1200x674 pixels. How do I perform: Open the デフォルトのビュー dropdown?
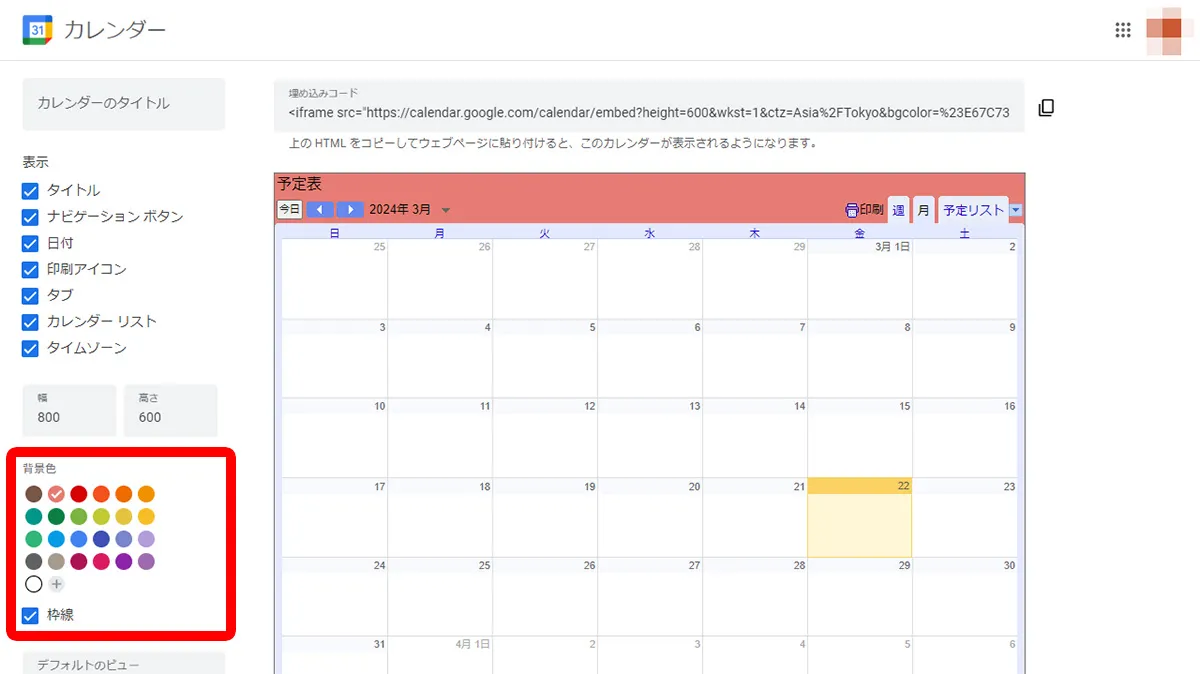123,663
